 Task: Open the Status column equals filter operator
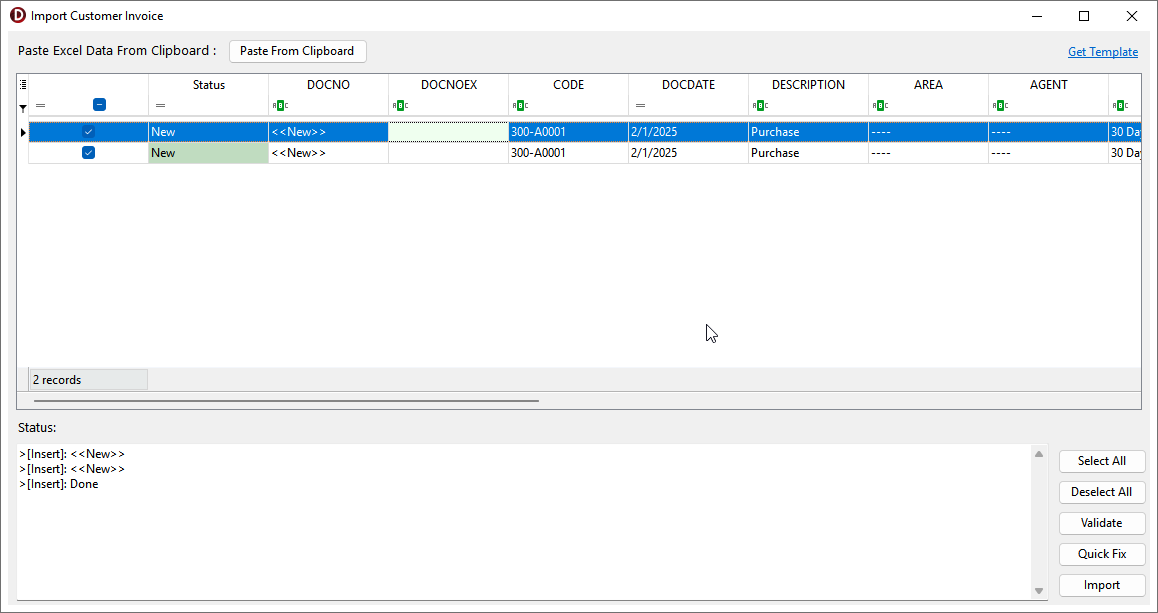click(160, 106)
